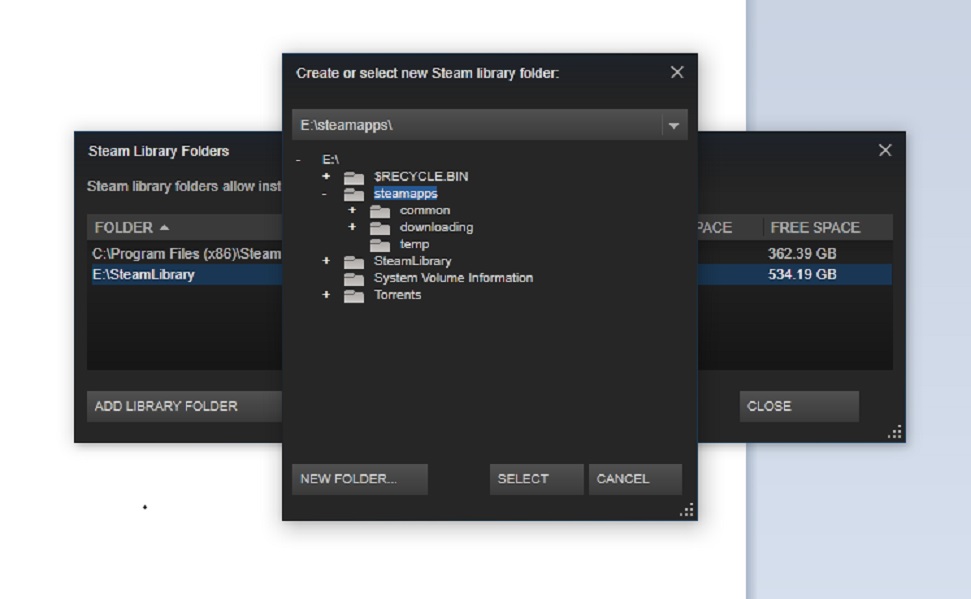Image resolution: width=971 pixels, height=599 pixels.
Task: Click the common folder icon
Action: (x=380, y=211)
